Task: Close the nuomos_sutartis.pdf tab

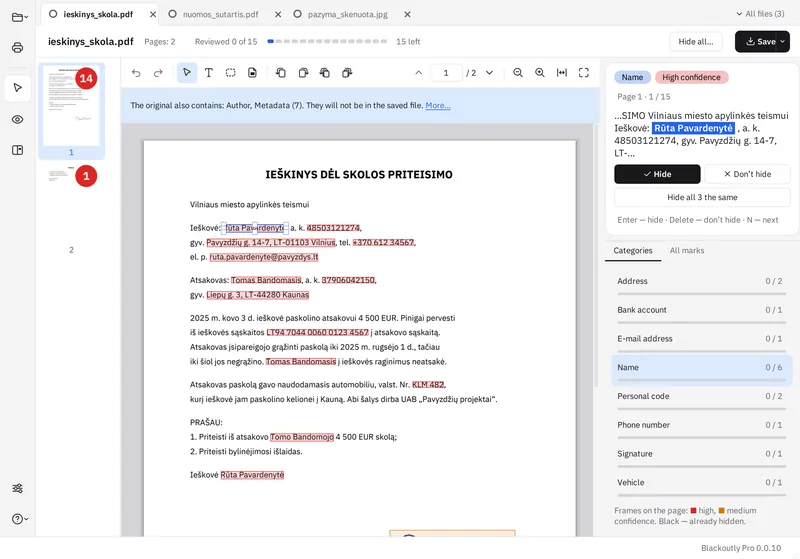Action: pos(278,14)
